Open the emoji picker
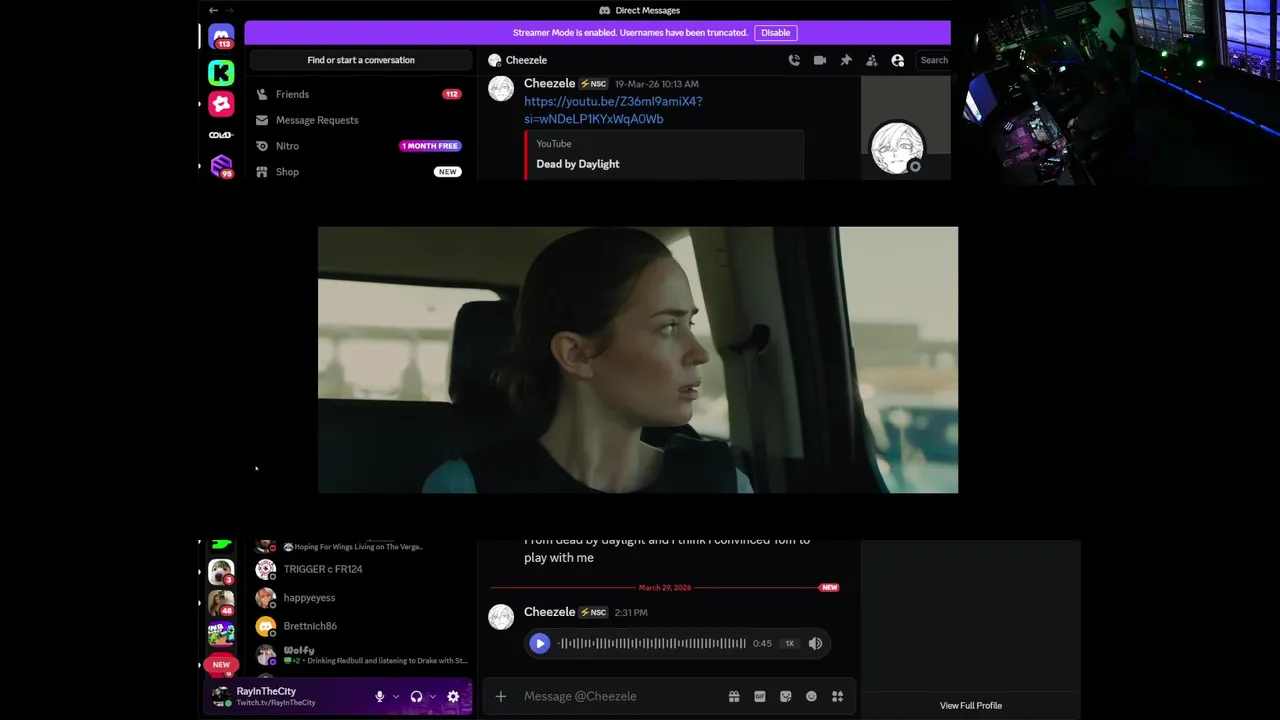 [811, 696]
